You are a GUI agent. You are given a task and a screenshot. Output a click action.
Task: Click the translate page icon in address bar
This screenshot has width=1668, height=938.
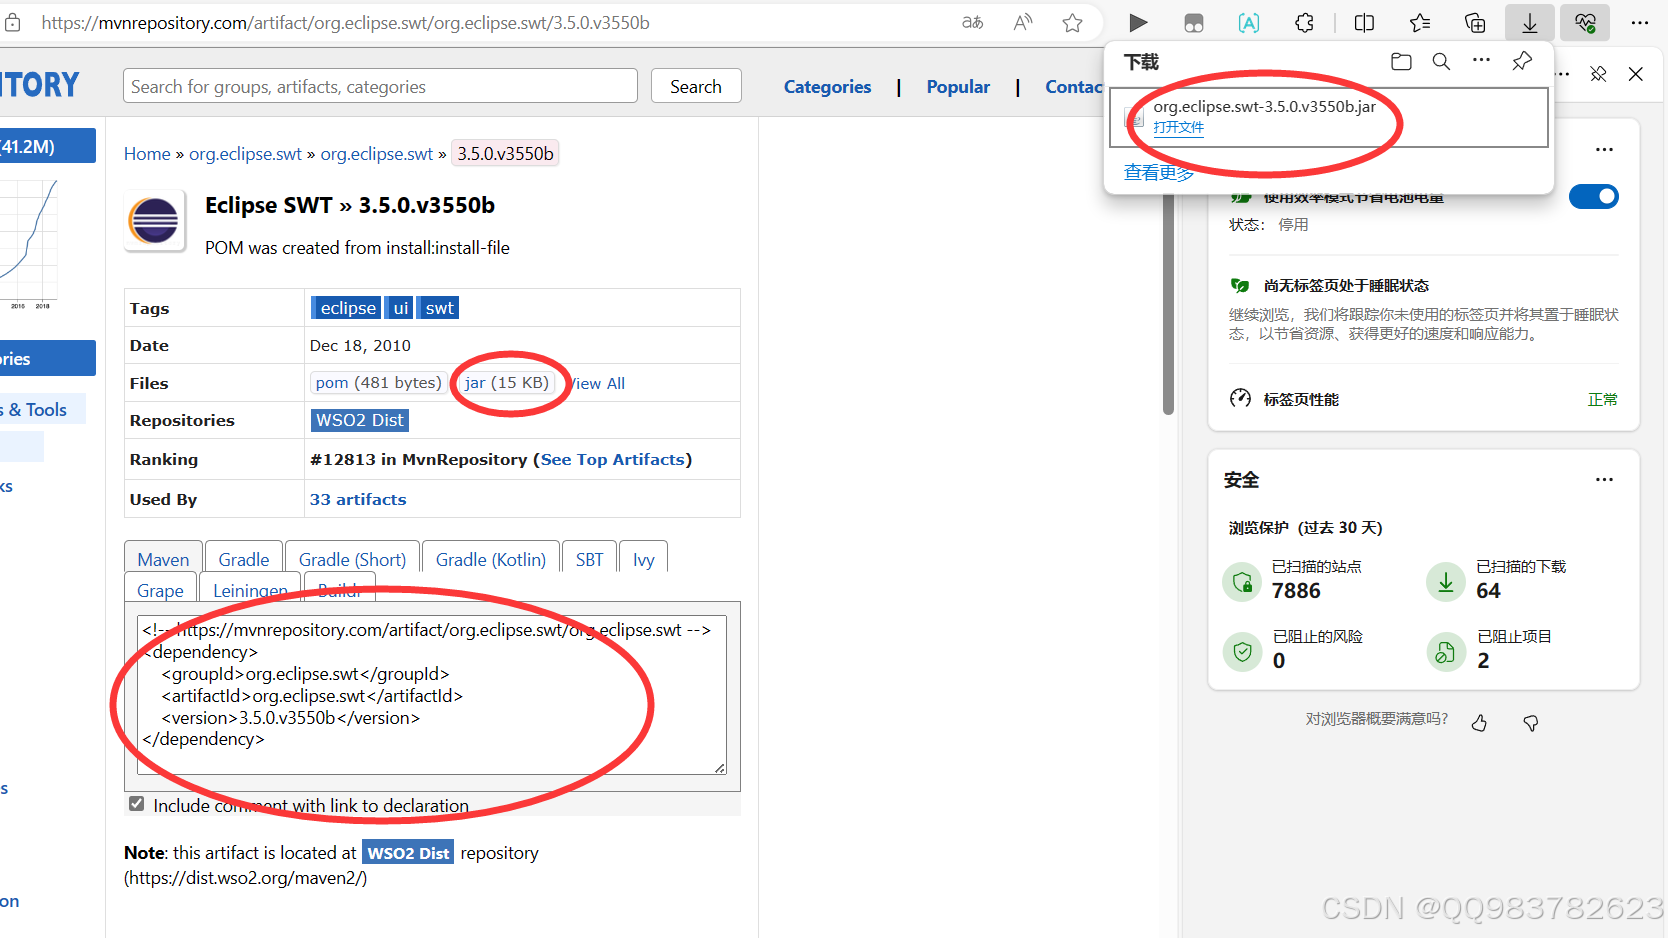(972, 22)
